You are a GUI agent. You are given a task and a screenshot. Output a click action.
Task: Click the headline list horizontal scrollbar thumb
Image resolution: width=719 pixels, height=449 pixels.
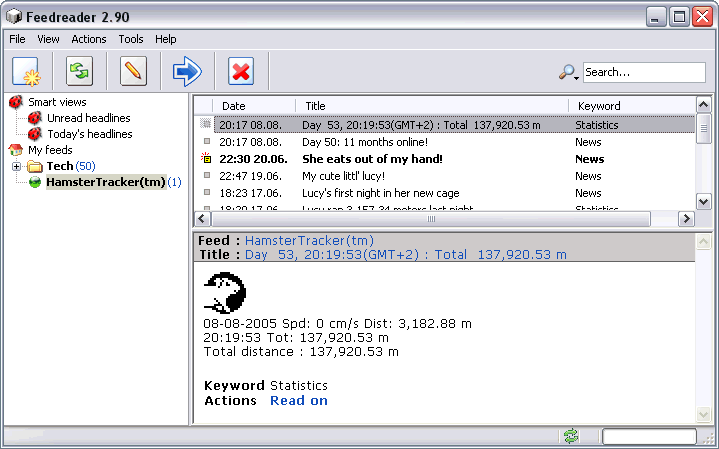click(x=431, y=219)
